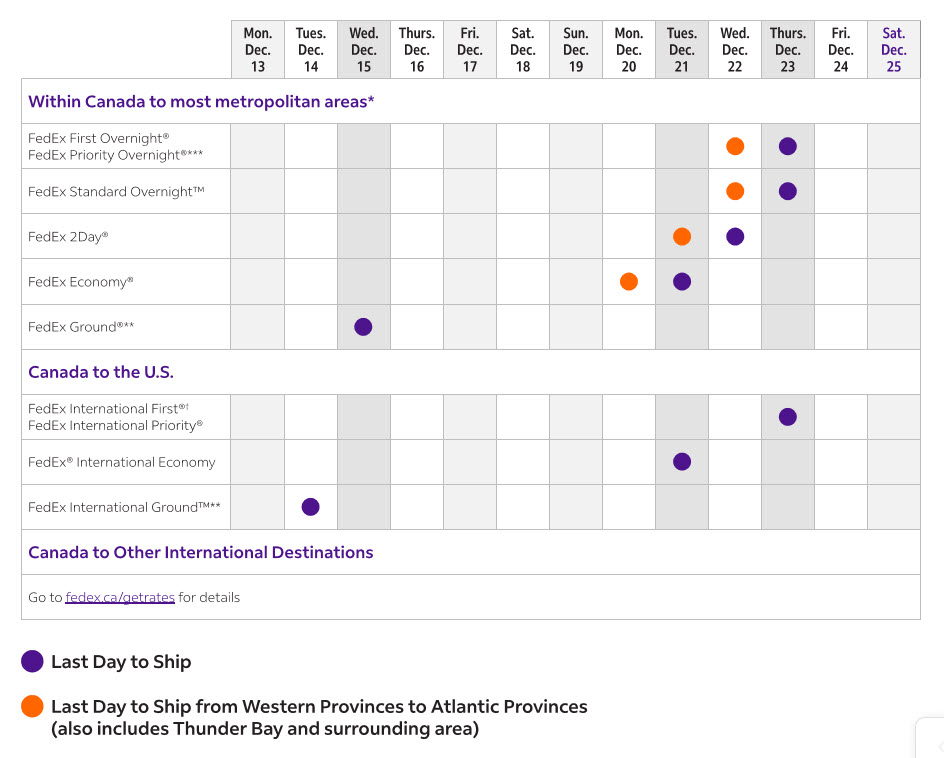Click the "Last Day to Ship from Western Provinces" legend text
This screenshot has width=944, height=758.
coord(319,706)
